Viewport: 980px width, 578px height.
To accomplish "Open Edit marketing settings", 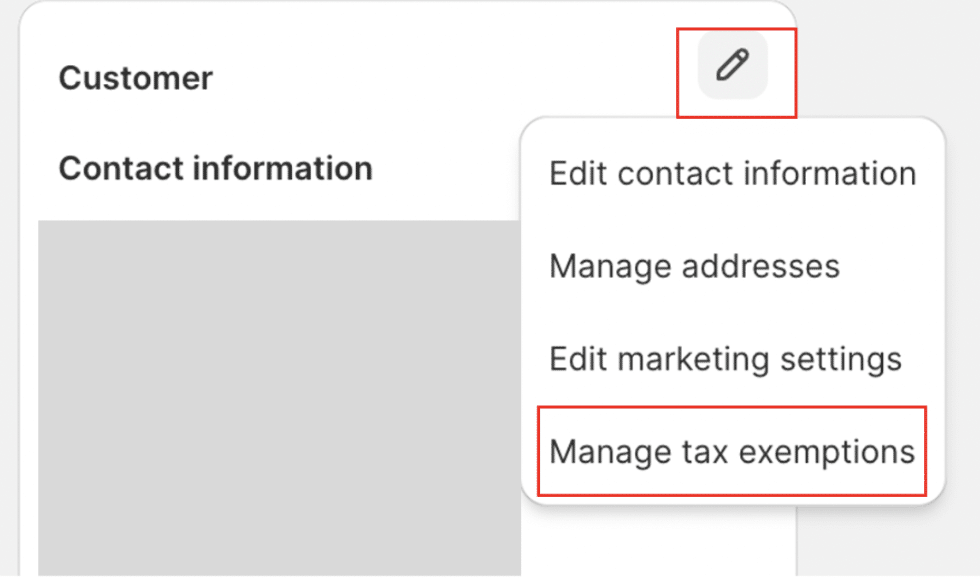I will 725,359.
